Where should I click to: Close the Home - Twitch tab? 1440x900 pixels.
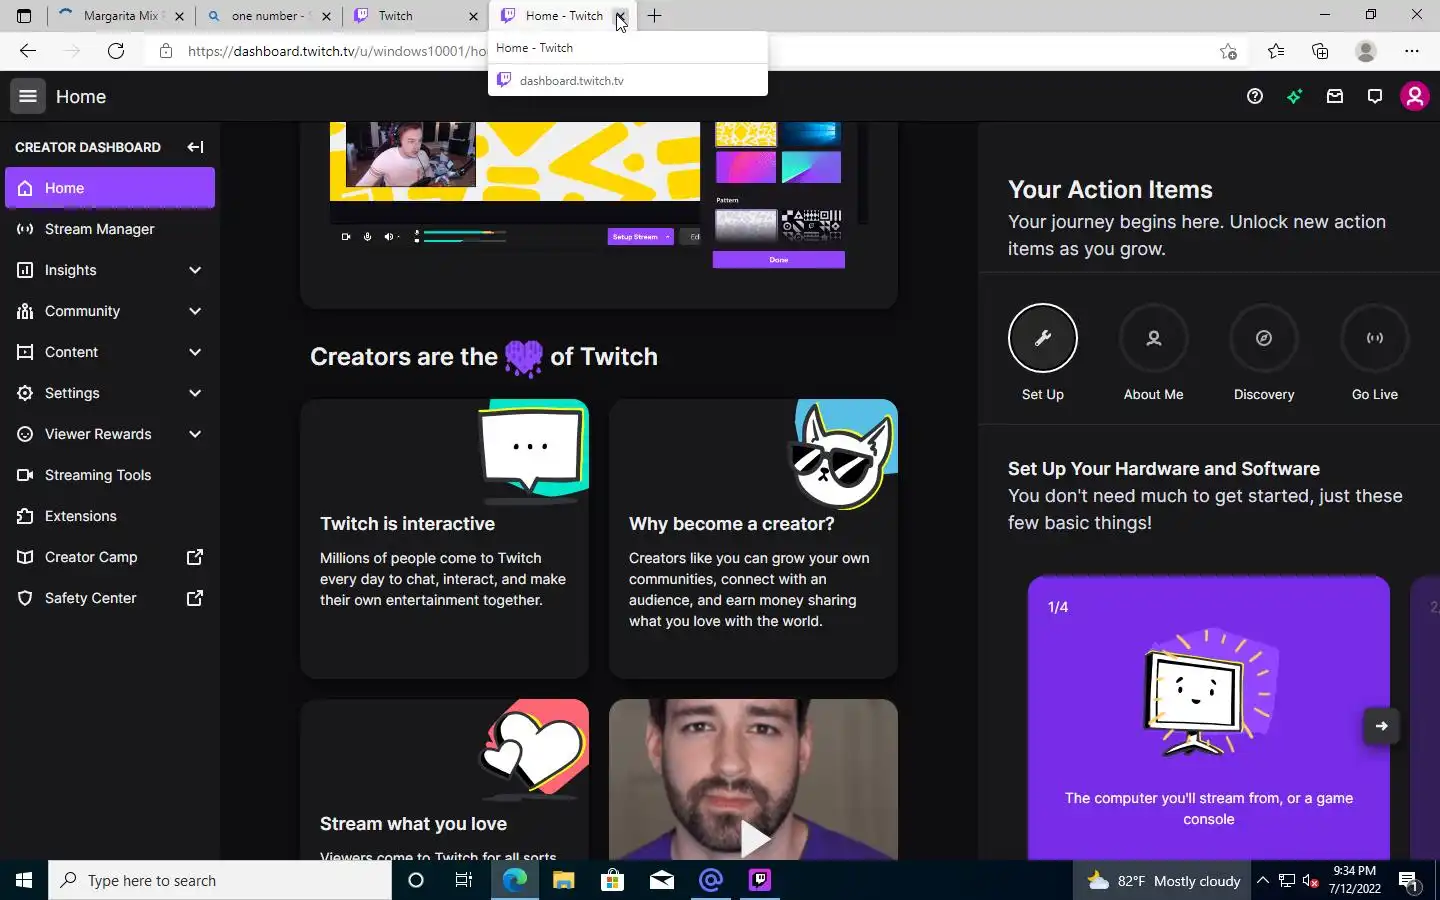coord(620,16)
